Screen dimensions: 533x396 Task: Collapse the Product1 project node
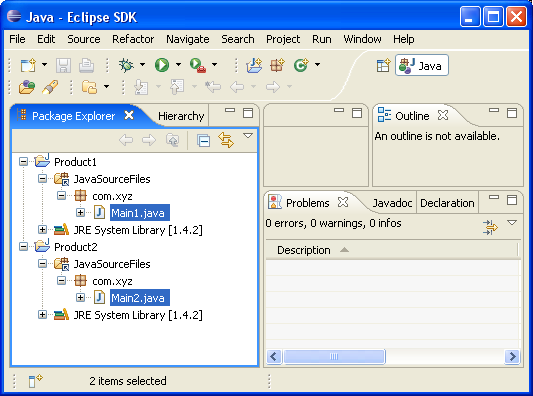[x=23, y=161]
